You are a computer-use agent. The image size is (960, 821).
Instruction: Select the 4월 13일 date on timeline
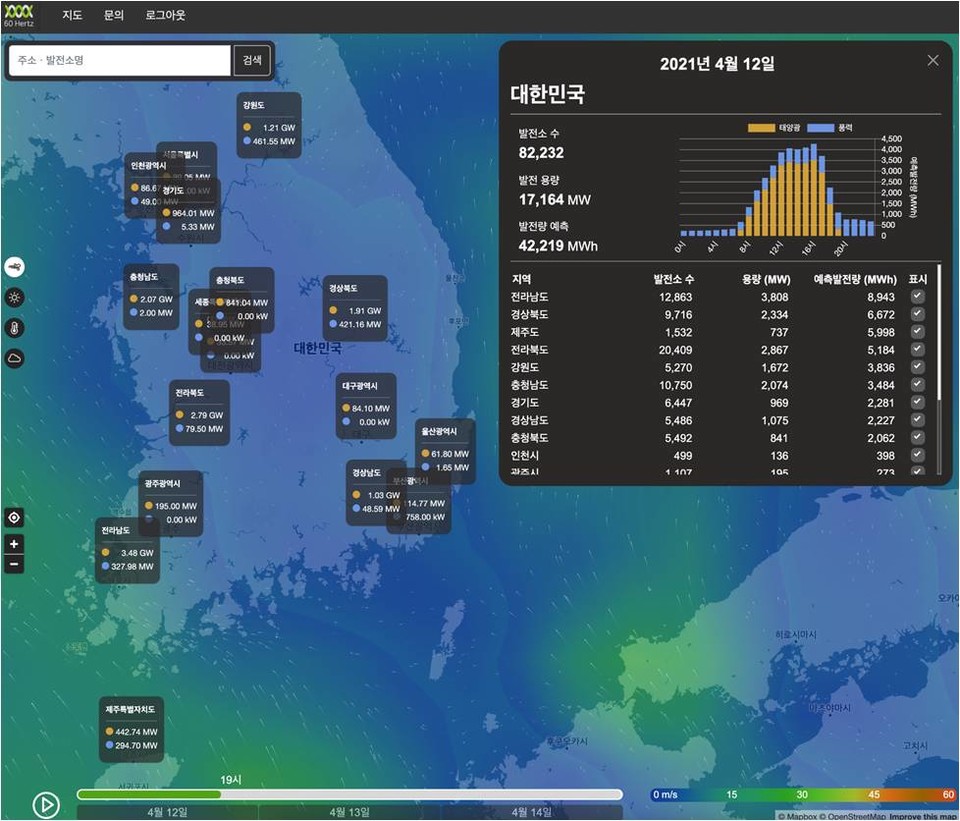point(350,812)
